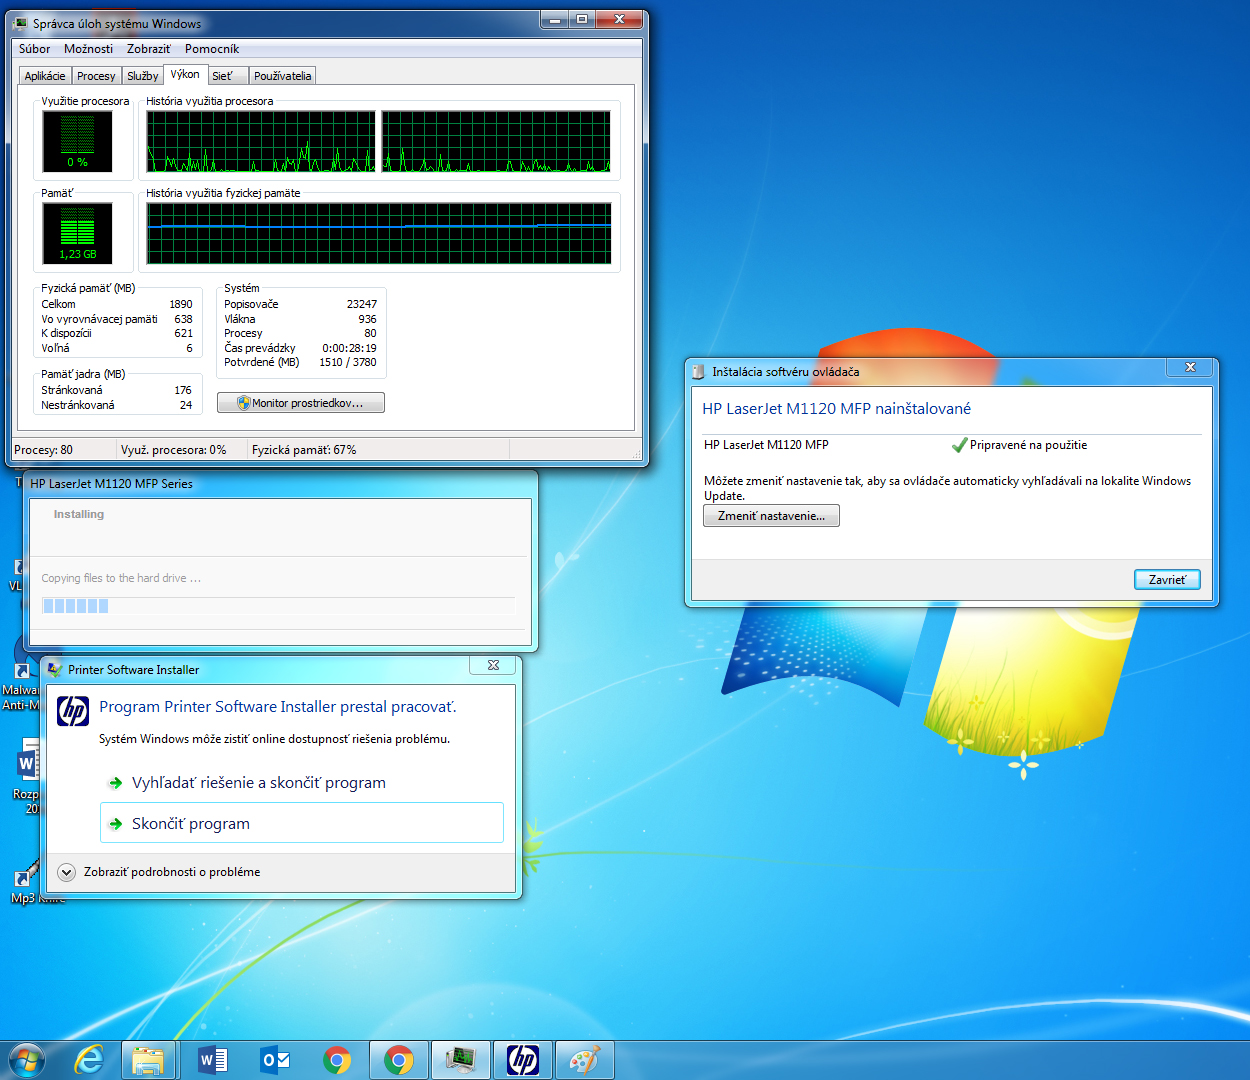Click Zmeniť nastavenie button
The height and width of the screenshot is (1080, 1250).
tap(771, 516)
